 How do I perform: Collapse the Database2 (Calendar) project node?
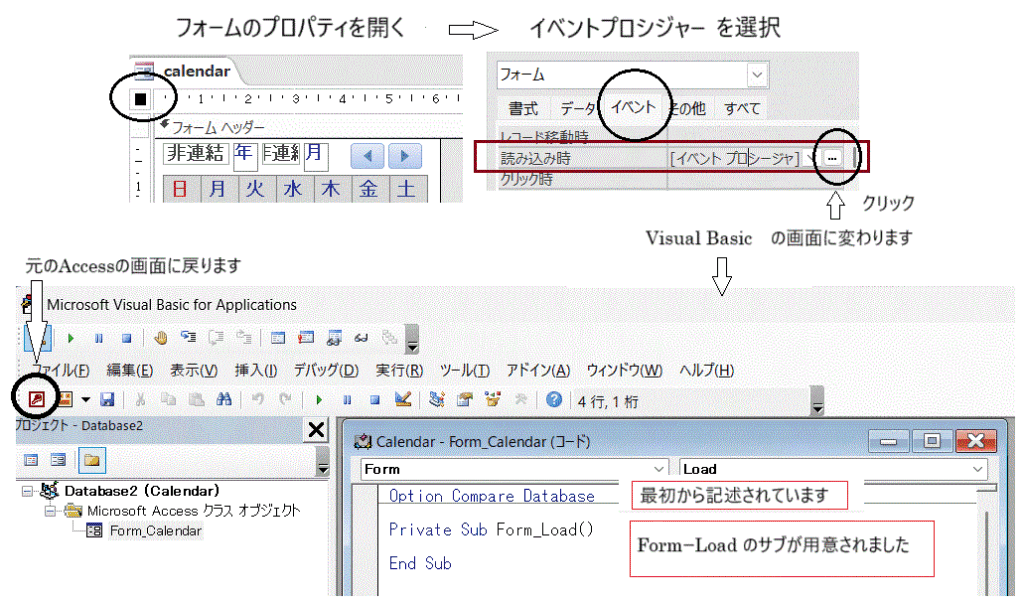[27, 491]
